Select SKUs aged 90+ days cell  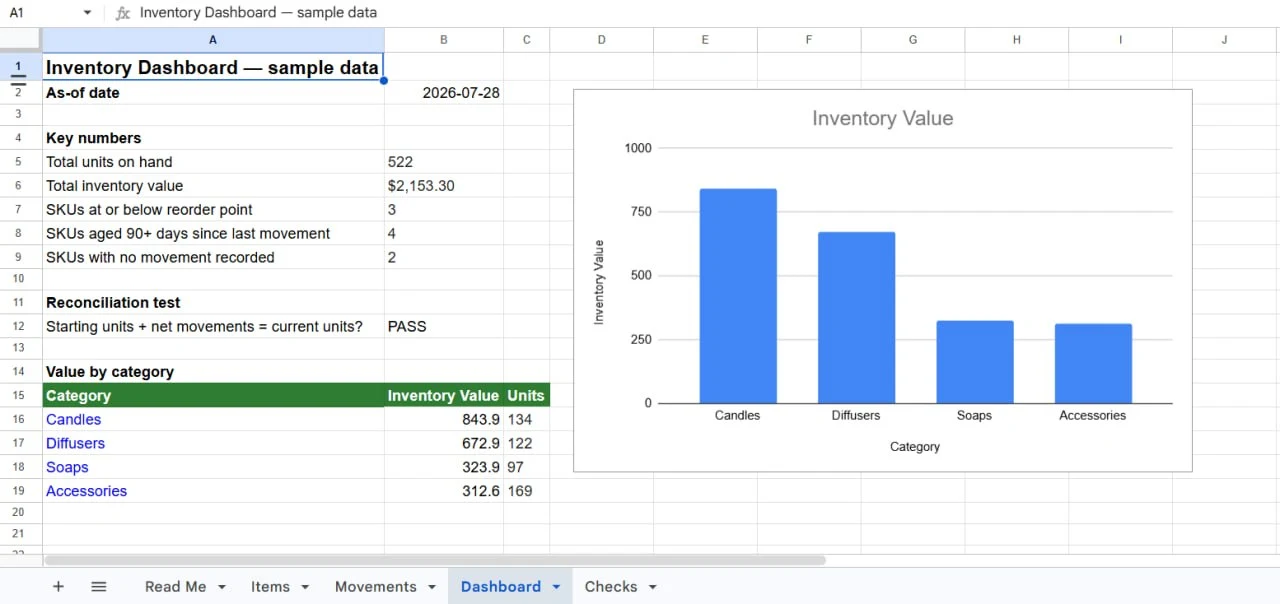point(213,234)
